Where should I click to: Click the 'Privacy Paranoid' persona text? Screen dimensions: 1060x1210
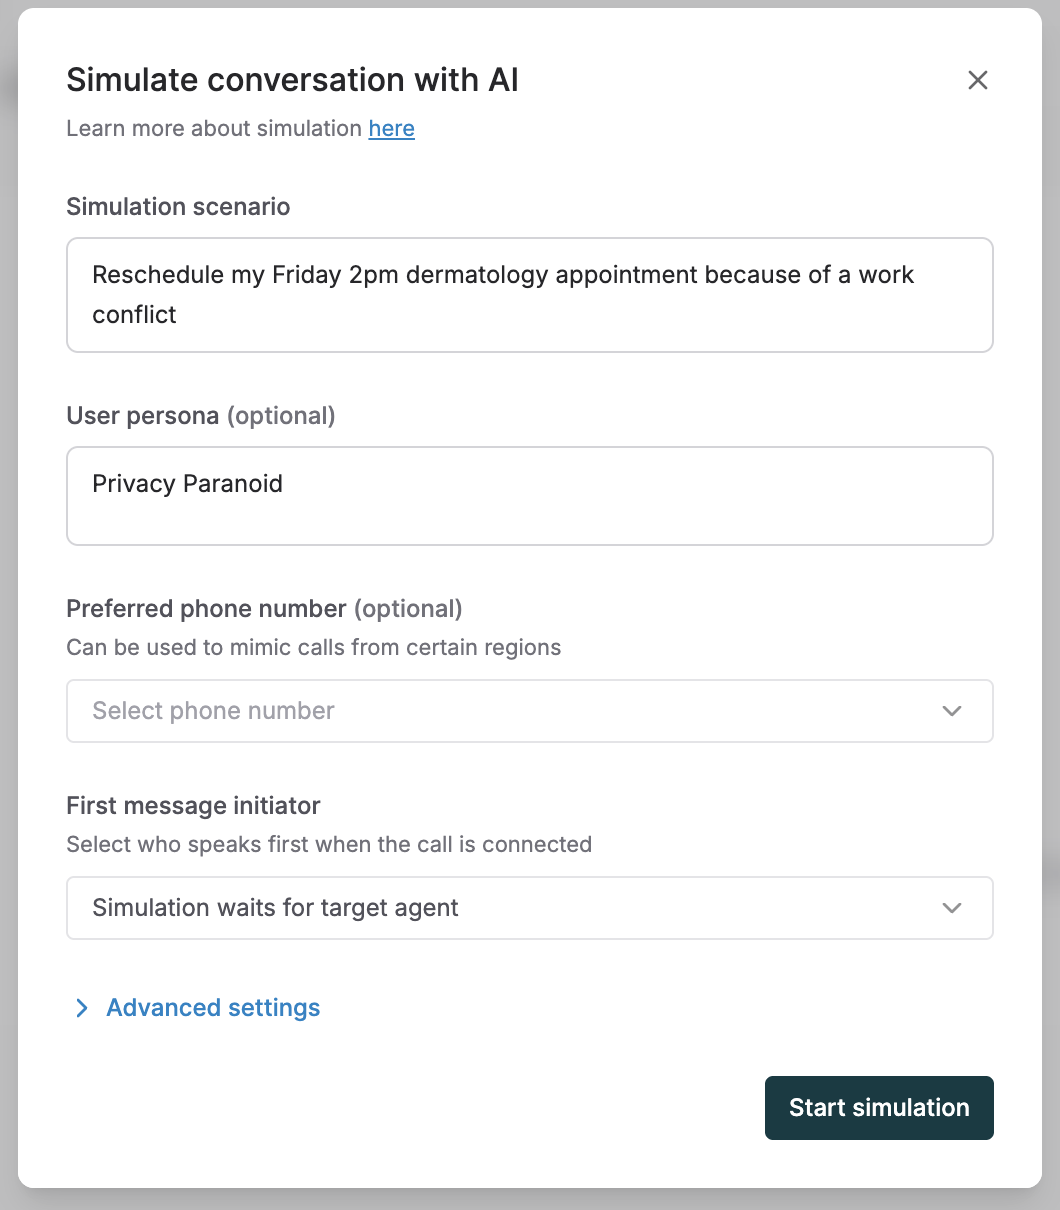(187, 484)
